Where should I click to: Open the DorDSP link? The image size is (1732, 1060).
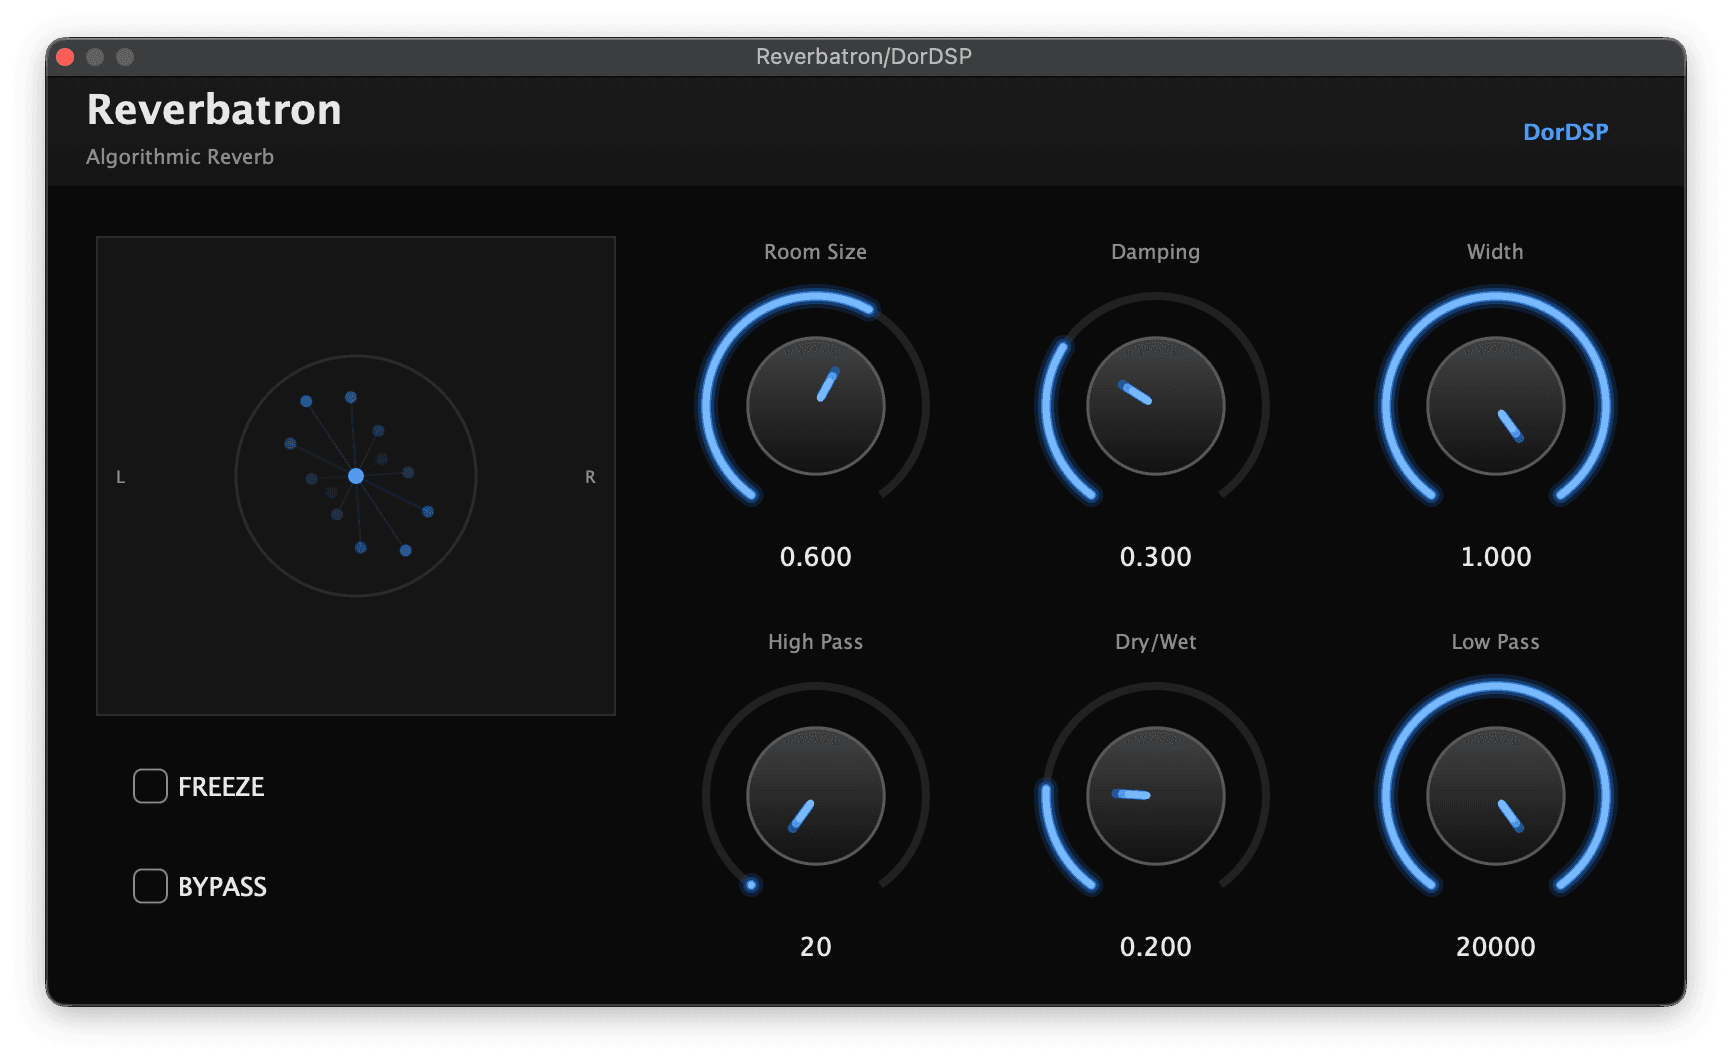pyautogui.click(x=1564, y=131)
